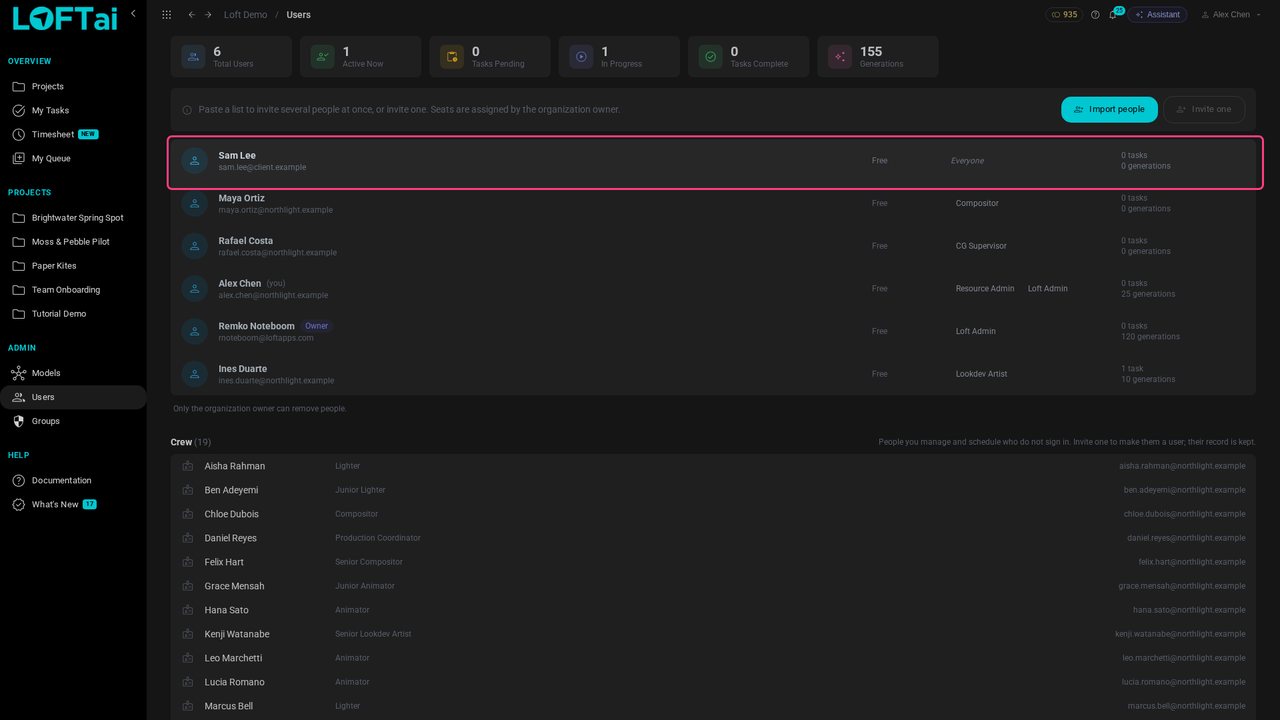
Task: Open Timesheet in the sidebar
Action: [x=73, y=134]
